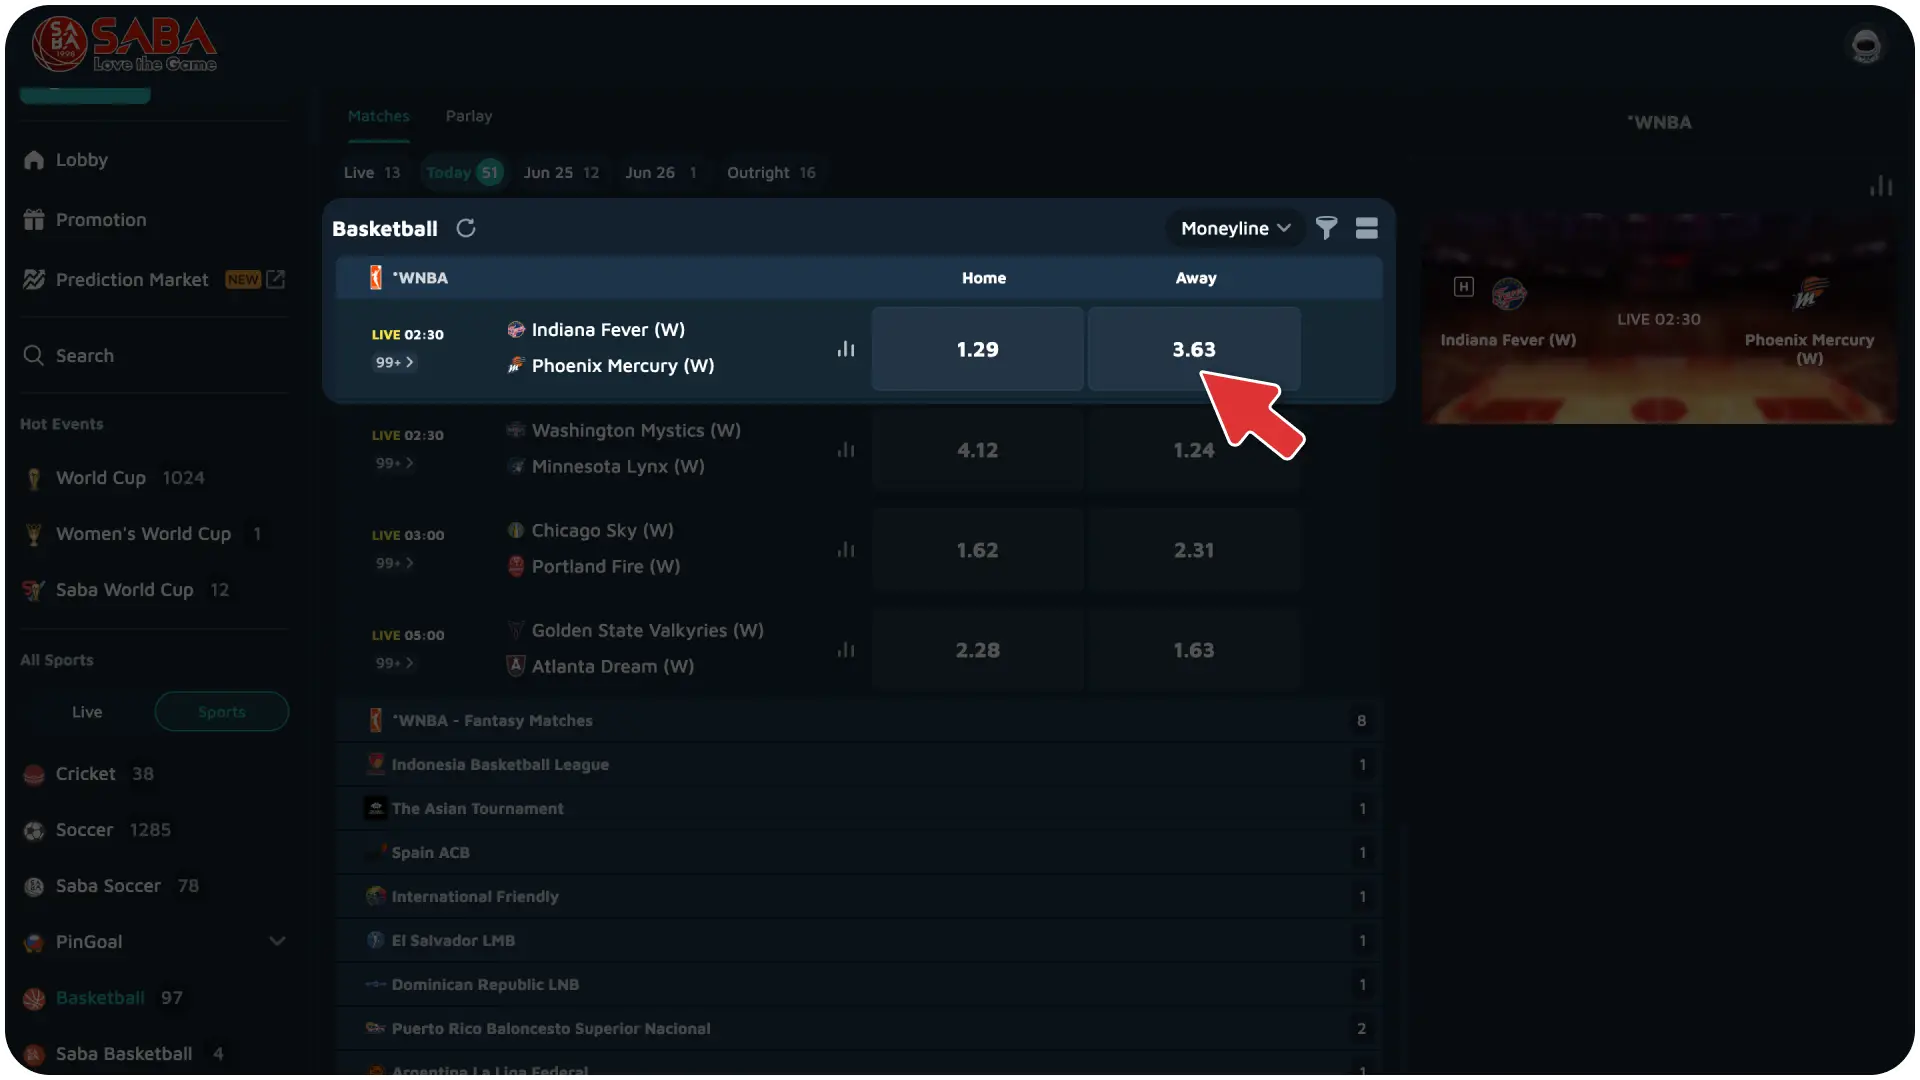
Task: Expand 99+ markets for Indiana Fever match
Action: (x=395, y=363)
